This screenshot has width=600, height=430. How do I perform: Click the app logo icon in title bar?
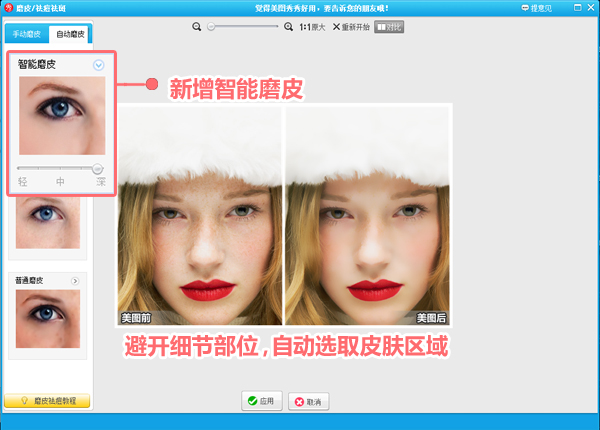click(x=8, y=8)
